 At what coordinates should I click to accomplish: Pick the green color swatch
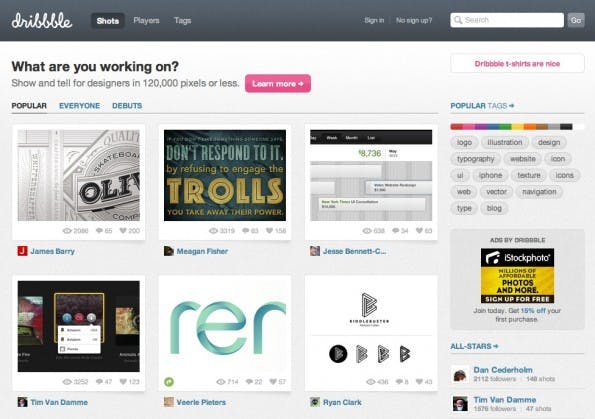505,127
